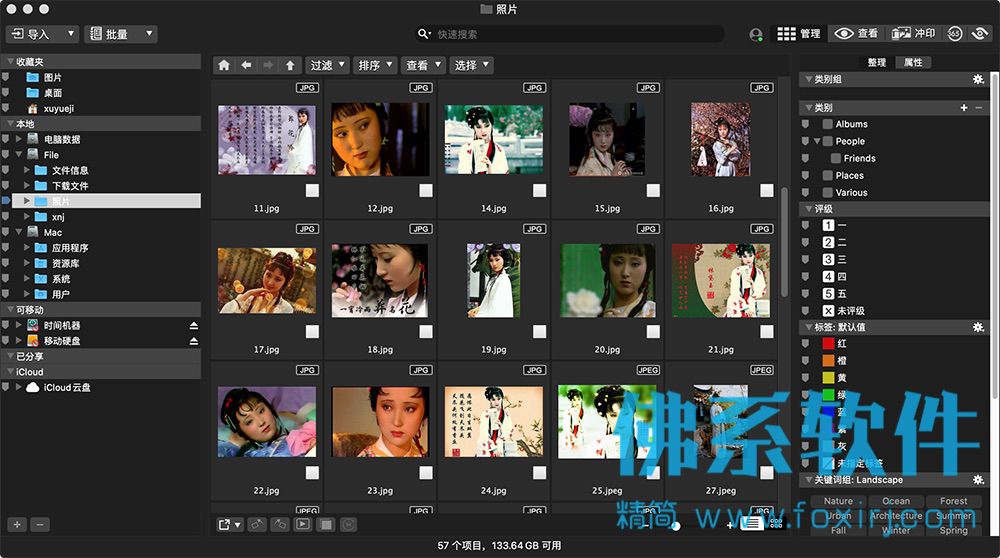Select the 红 red label swatch
Viewport: 1000px width, 558px height.
pos(828,344)
